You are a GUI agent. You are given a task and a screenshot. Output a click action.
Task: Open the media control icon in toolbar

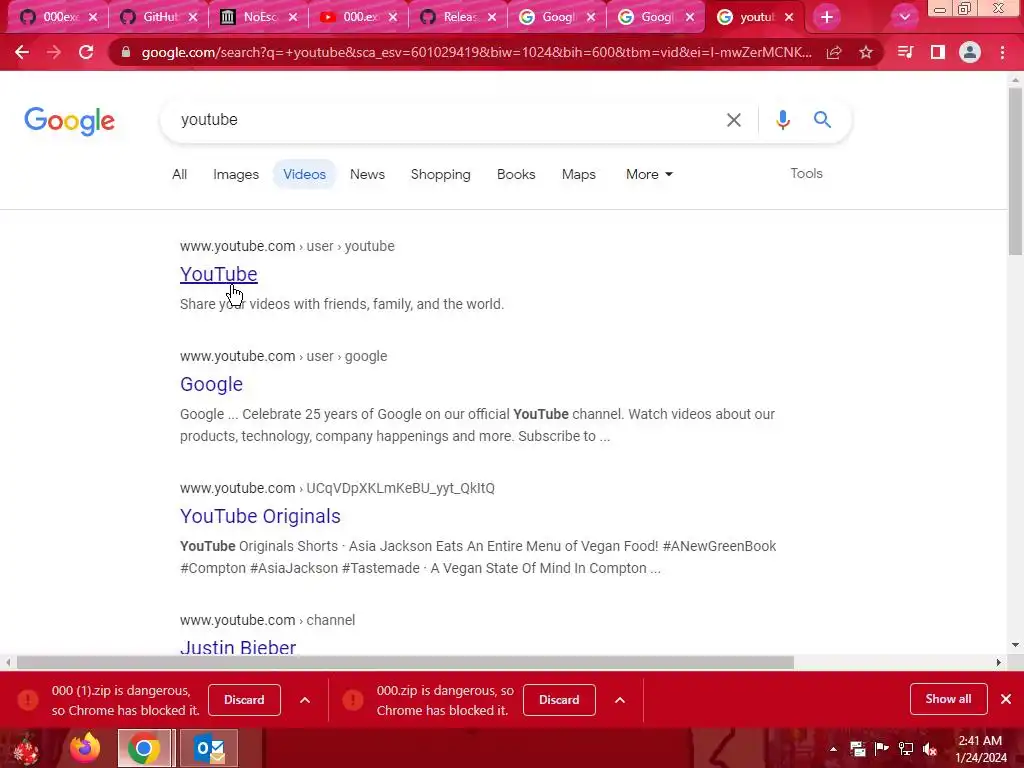pyautogui.click(x=905, y=52)
